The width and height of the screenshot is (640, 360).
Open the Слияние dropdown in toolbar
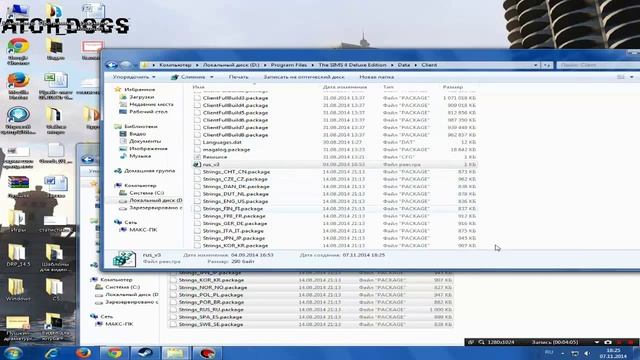(x=192, y=77)
